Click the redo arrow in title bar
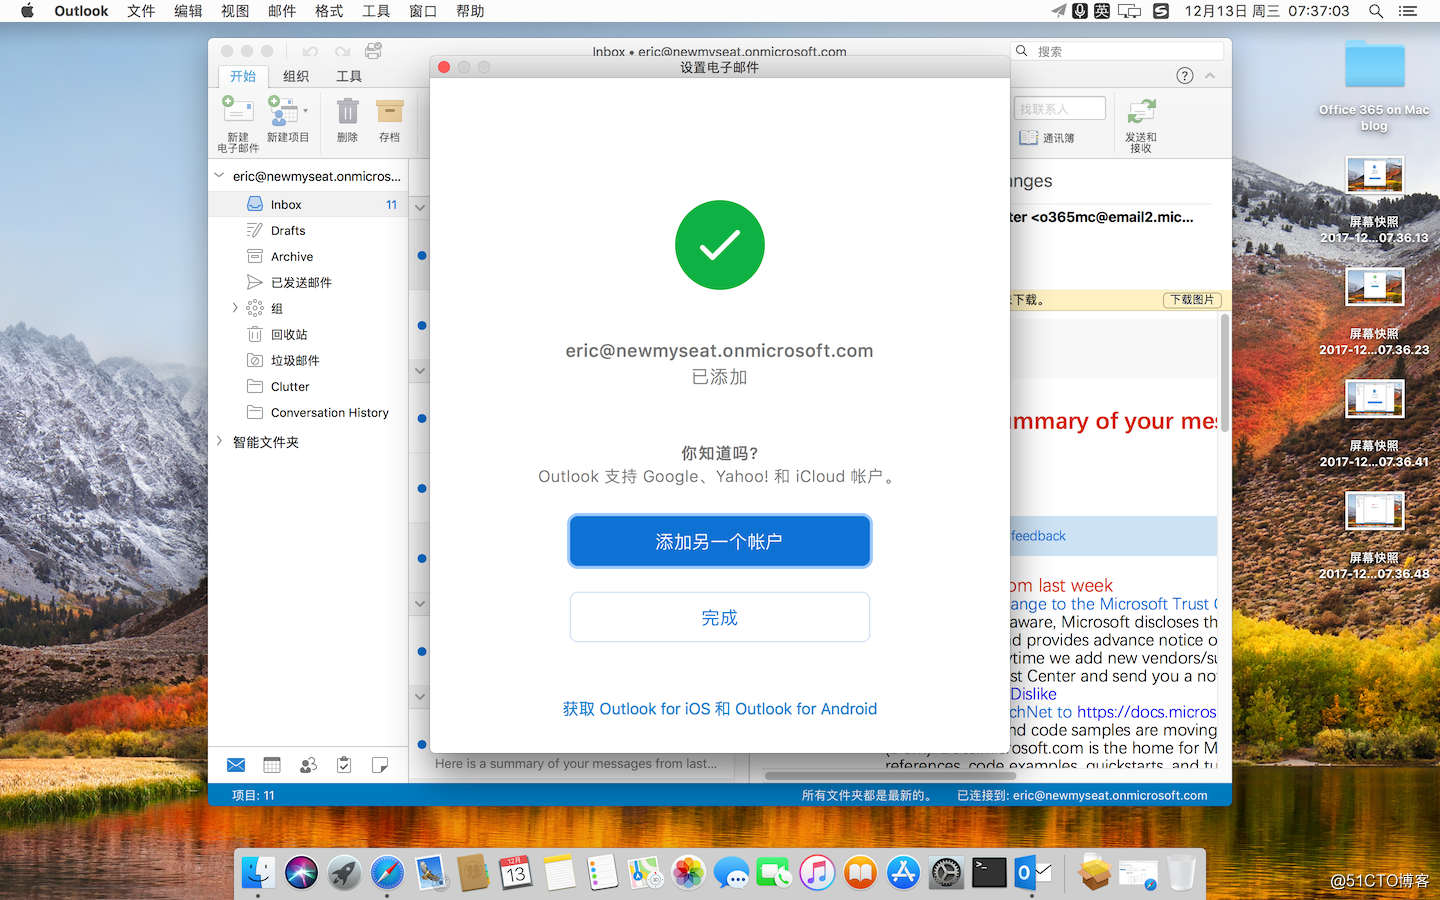Viewport: 1440px width, 900px height. (x=342, y=51)
